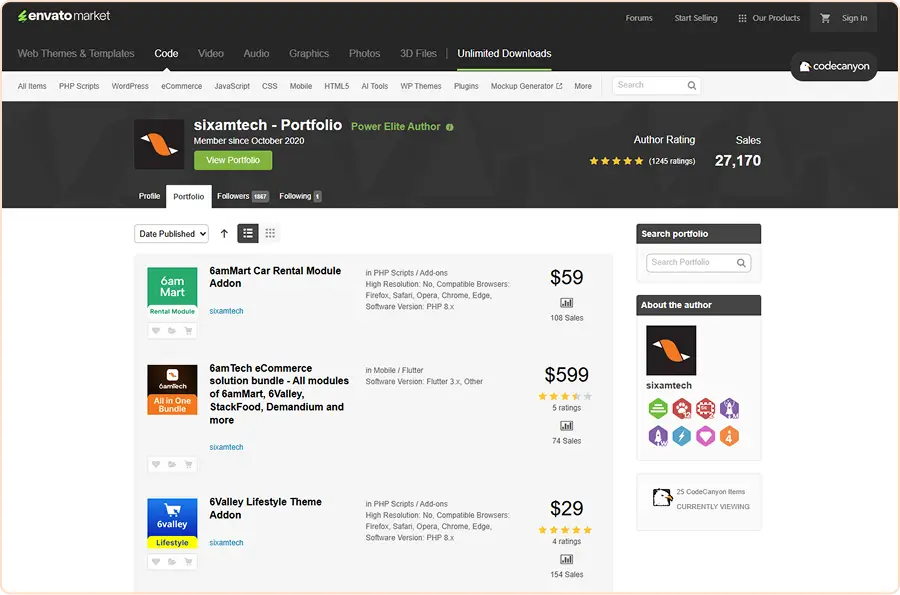Open AI Tools subcategory
The image size is (900, 595).
click(x=375, y=86)
